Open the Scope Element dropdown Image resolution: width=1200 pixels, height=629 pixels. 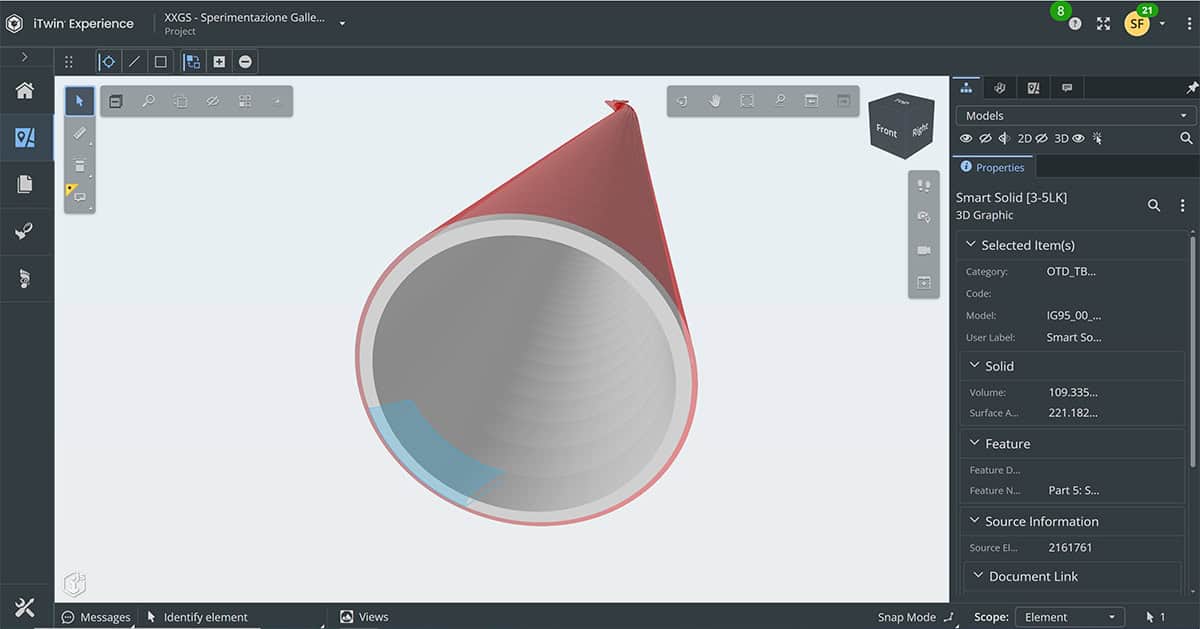[x=1069, y=617]
